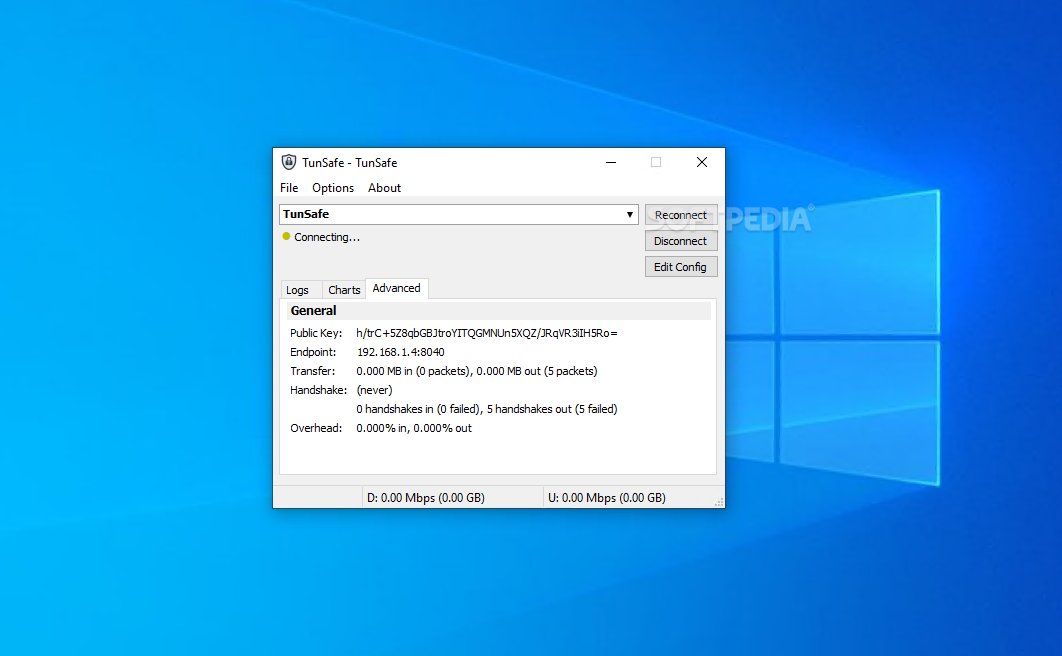Click the Disconnect button

point(681,241)
